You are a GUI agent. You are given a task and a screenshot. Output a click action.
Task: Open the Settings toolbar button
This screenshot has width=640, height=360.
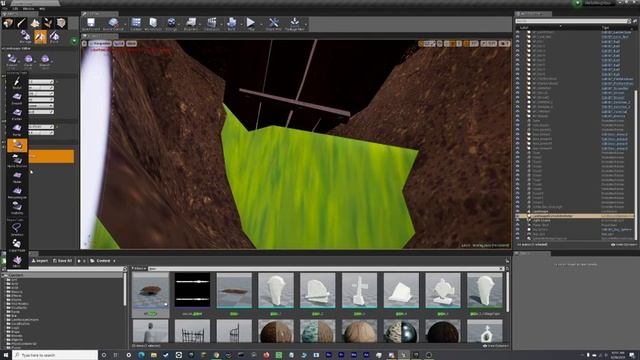(171, 24)
